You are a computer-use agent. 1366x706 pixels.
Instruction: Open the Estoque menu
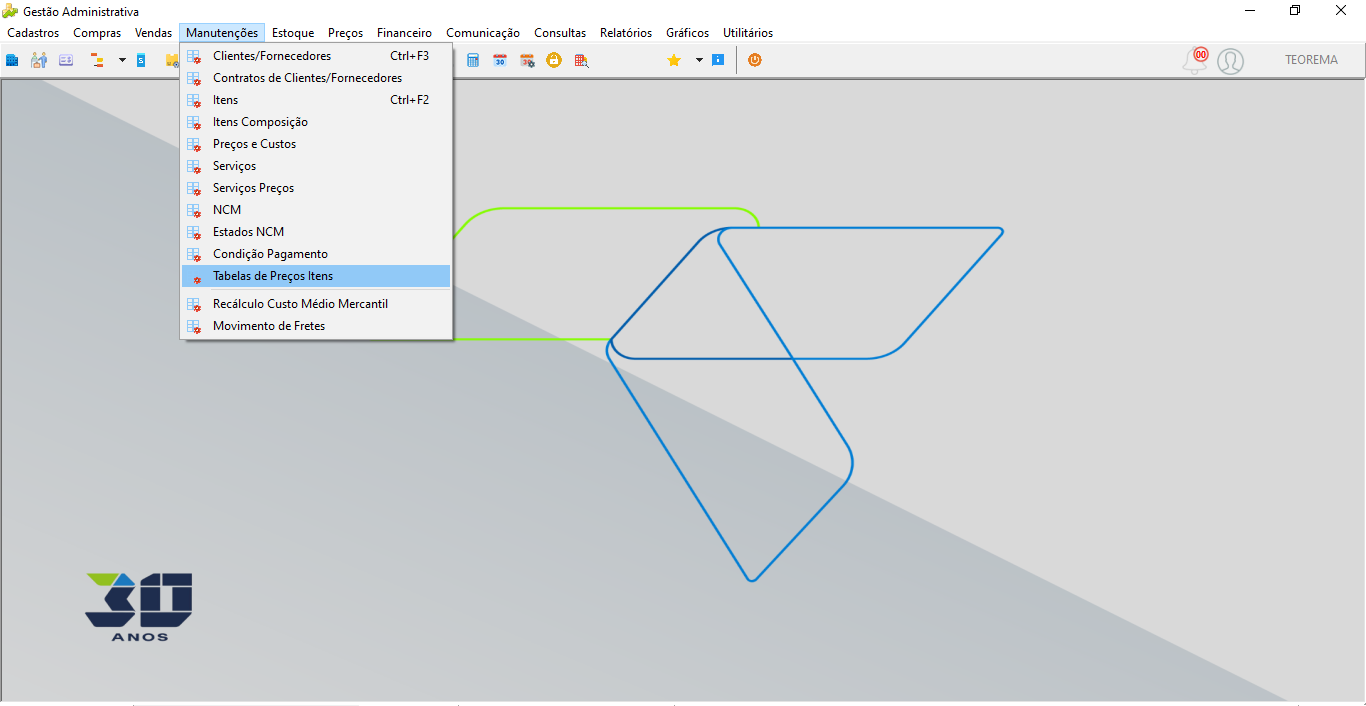coord(293,33)
